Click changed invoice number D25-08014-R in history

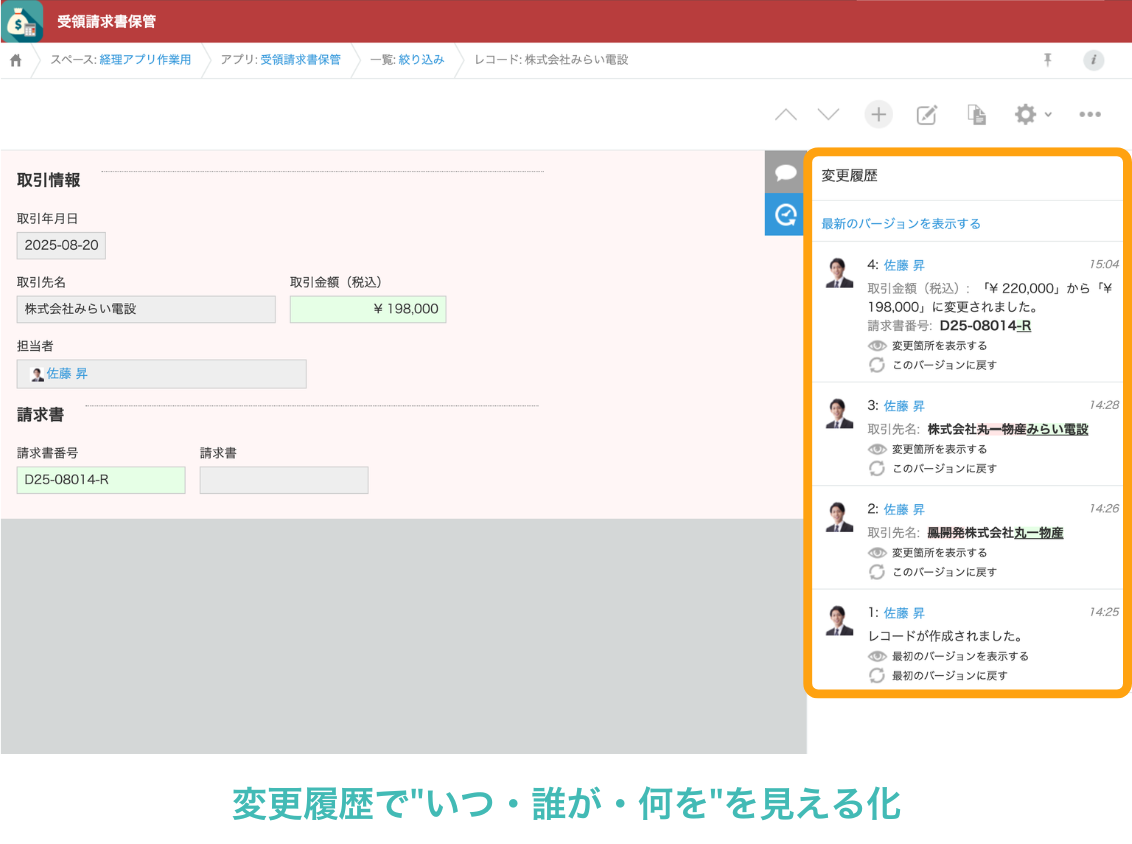pyautogui.click(x=985, y=326)
